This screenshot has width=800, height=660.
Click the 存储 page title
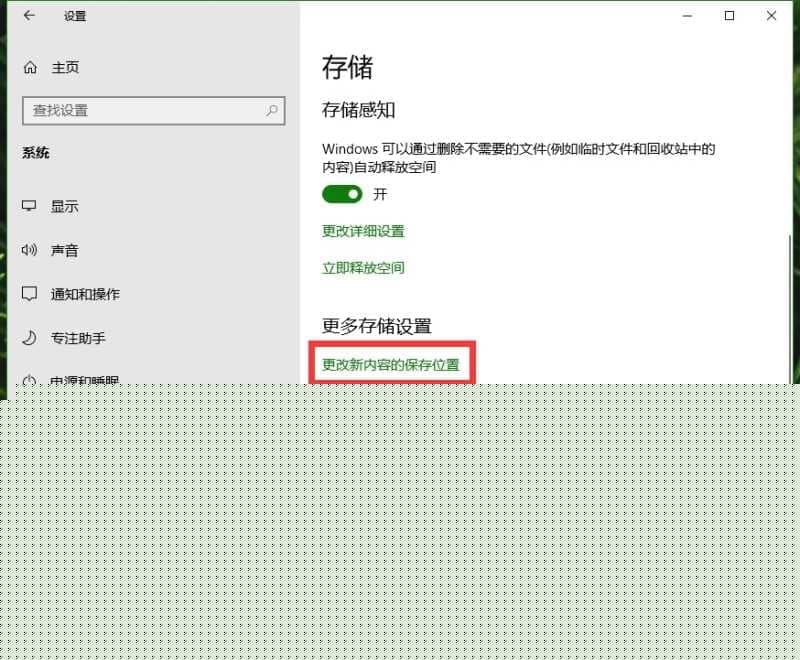pos(347,68)
